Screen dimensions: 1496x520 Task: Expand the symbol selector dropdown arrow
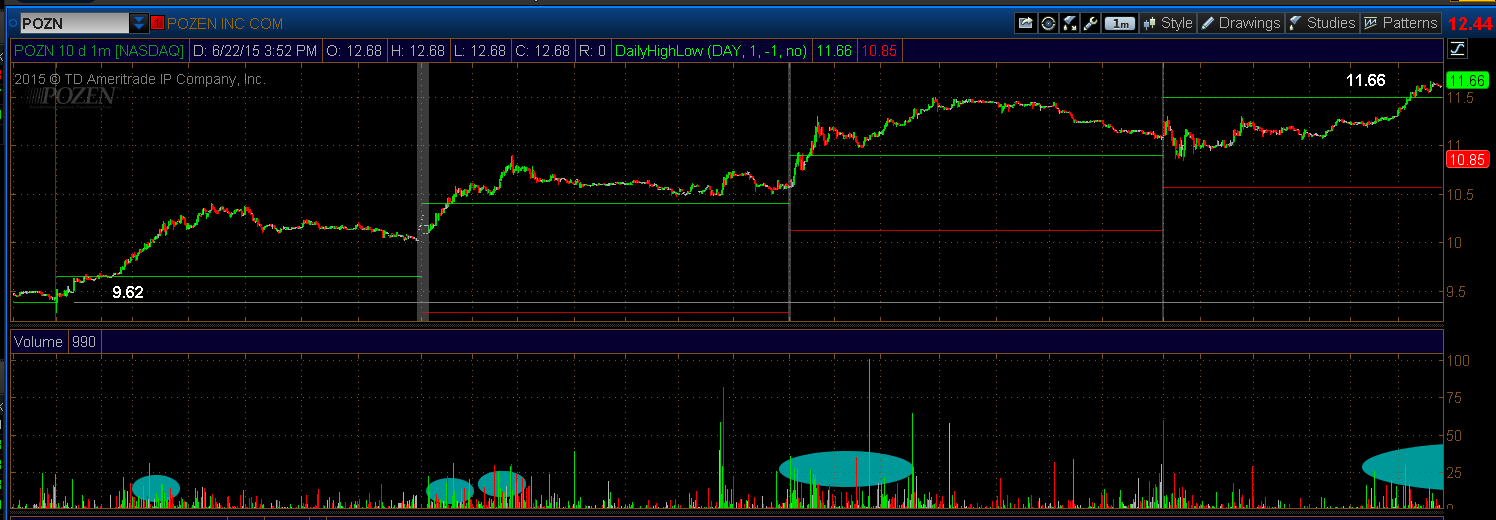139,23
